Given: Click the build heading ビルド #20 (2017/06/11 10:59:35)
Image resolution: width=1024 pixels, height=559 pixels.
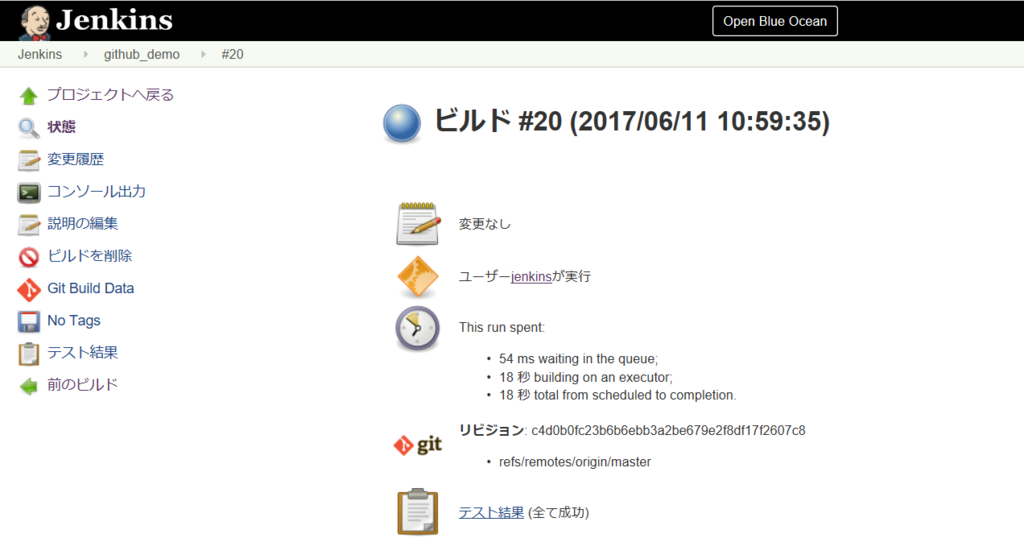Looking at the screenshot, I should [632, 121].
